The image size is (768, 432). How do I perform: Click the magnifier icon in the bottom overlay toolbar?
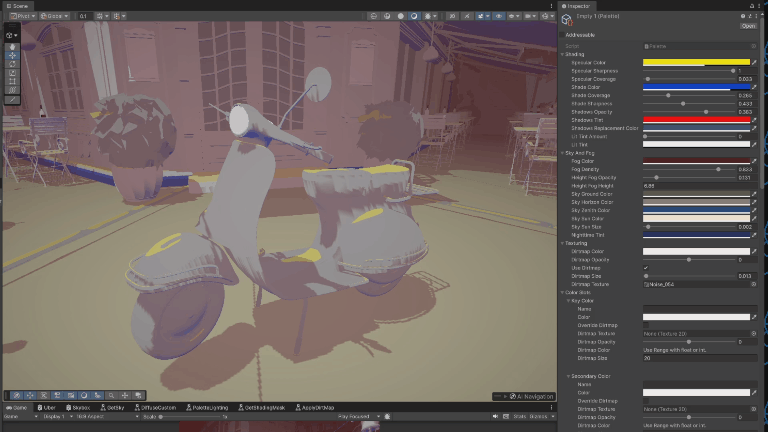(x=111, y=395)
